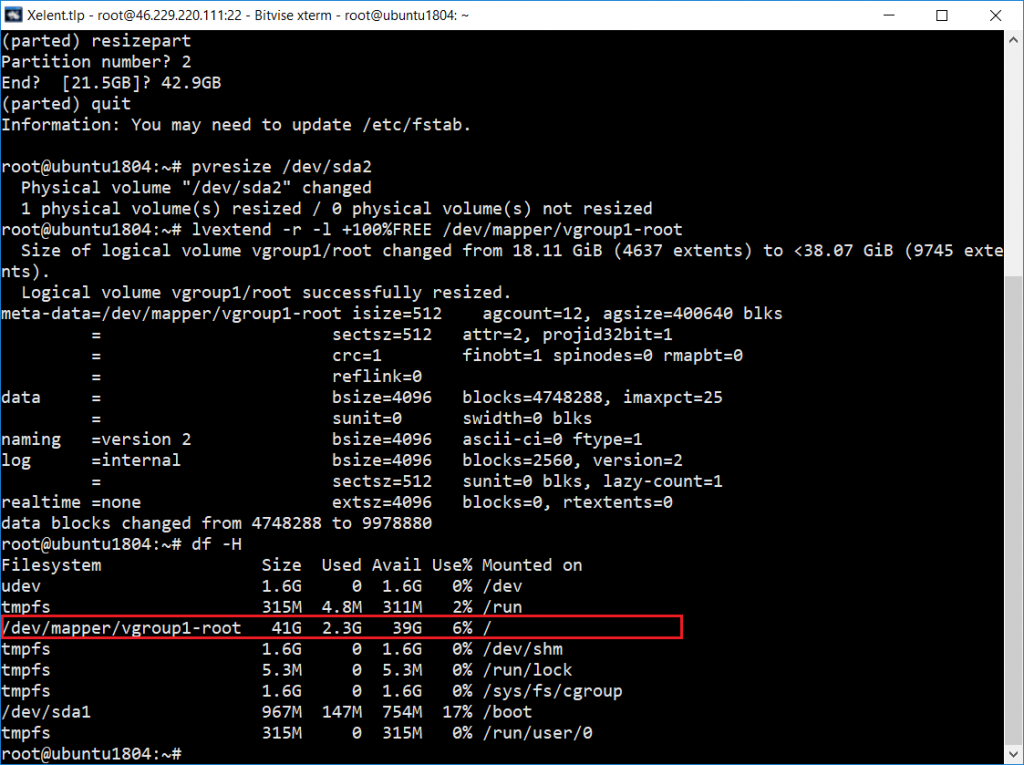
Task: Click the 'lvextend -r -l +100%FREE' command
Action: (312, 229)
